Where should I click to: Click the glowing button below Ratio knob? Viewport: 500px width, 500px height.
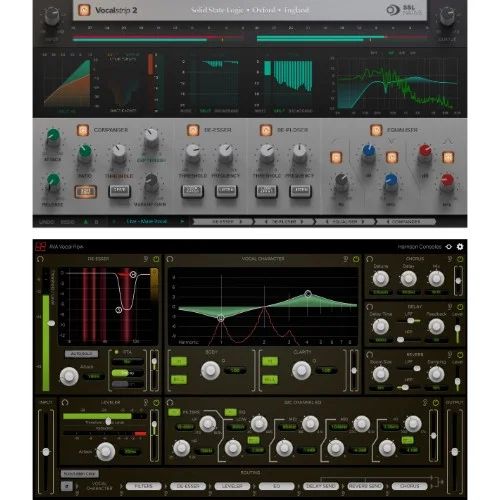coord(86,191)
